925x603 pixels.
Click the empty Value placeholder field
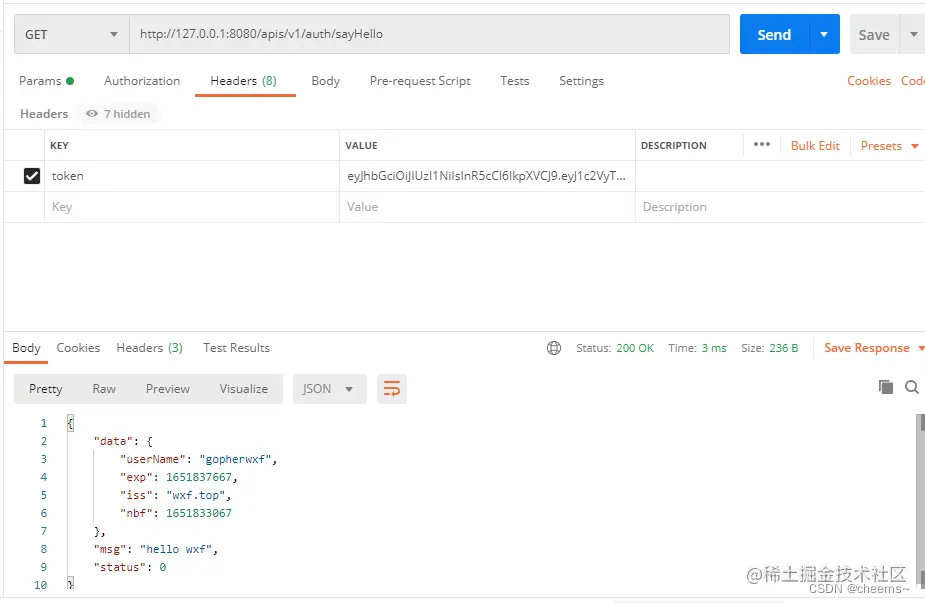point(487,207)
